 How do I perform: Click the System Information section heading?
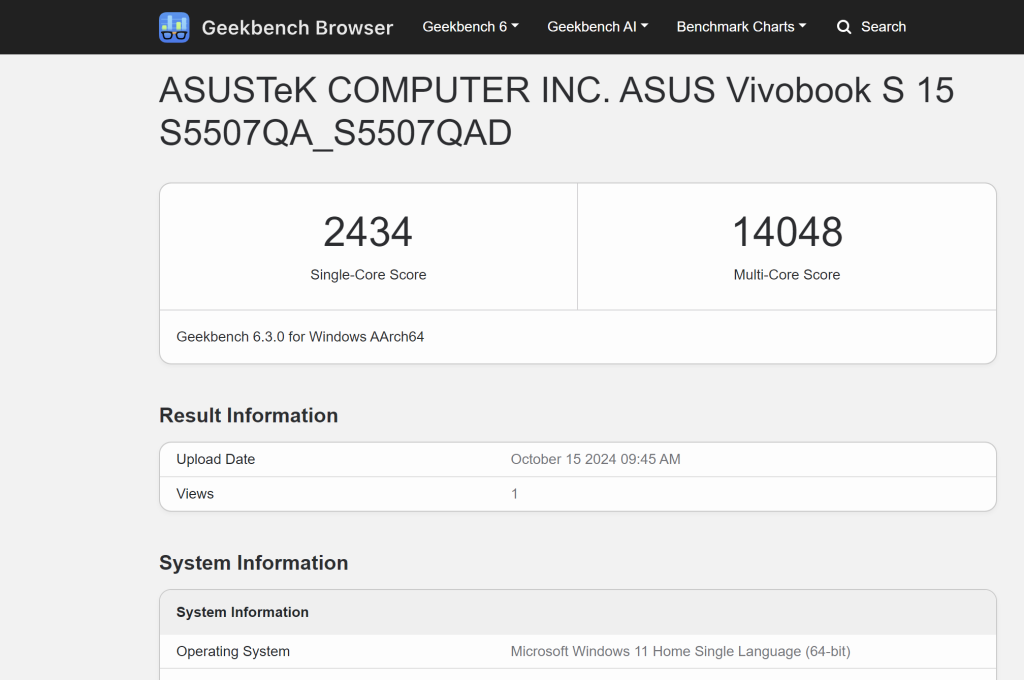pos(253,563)
